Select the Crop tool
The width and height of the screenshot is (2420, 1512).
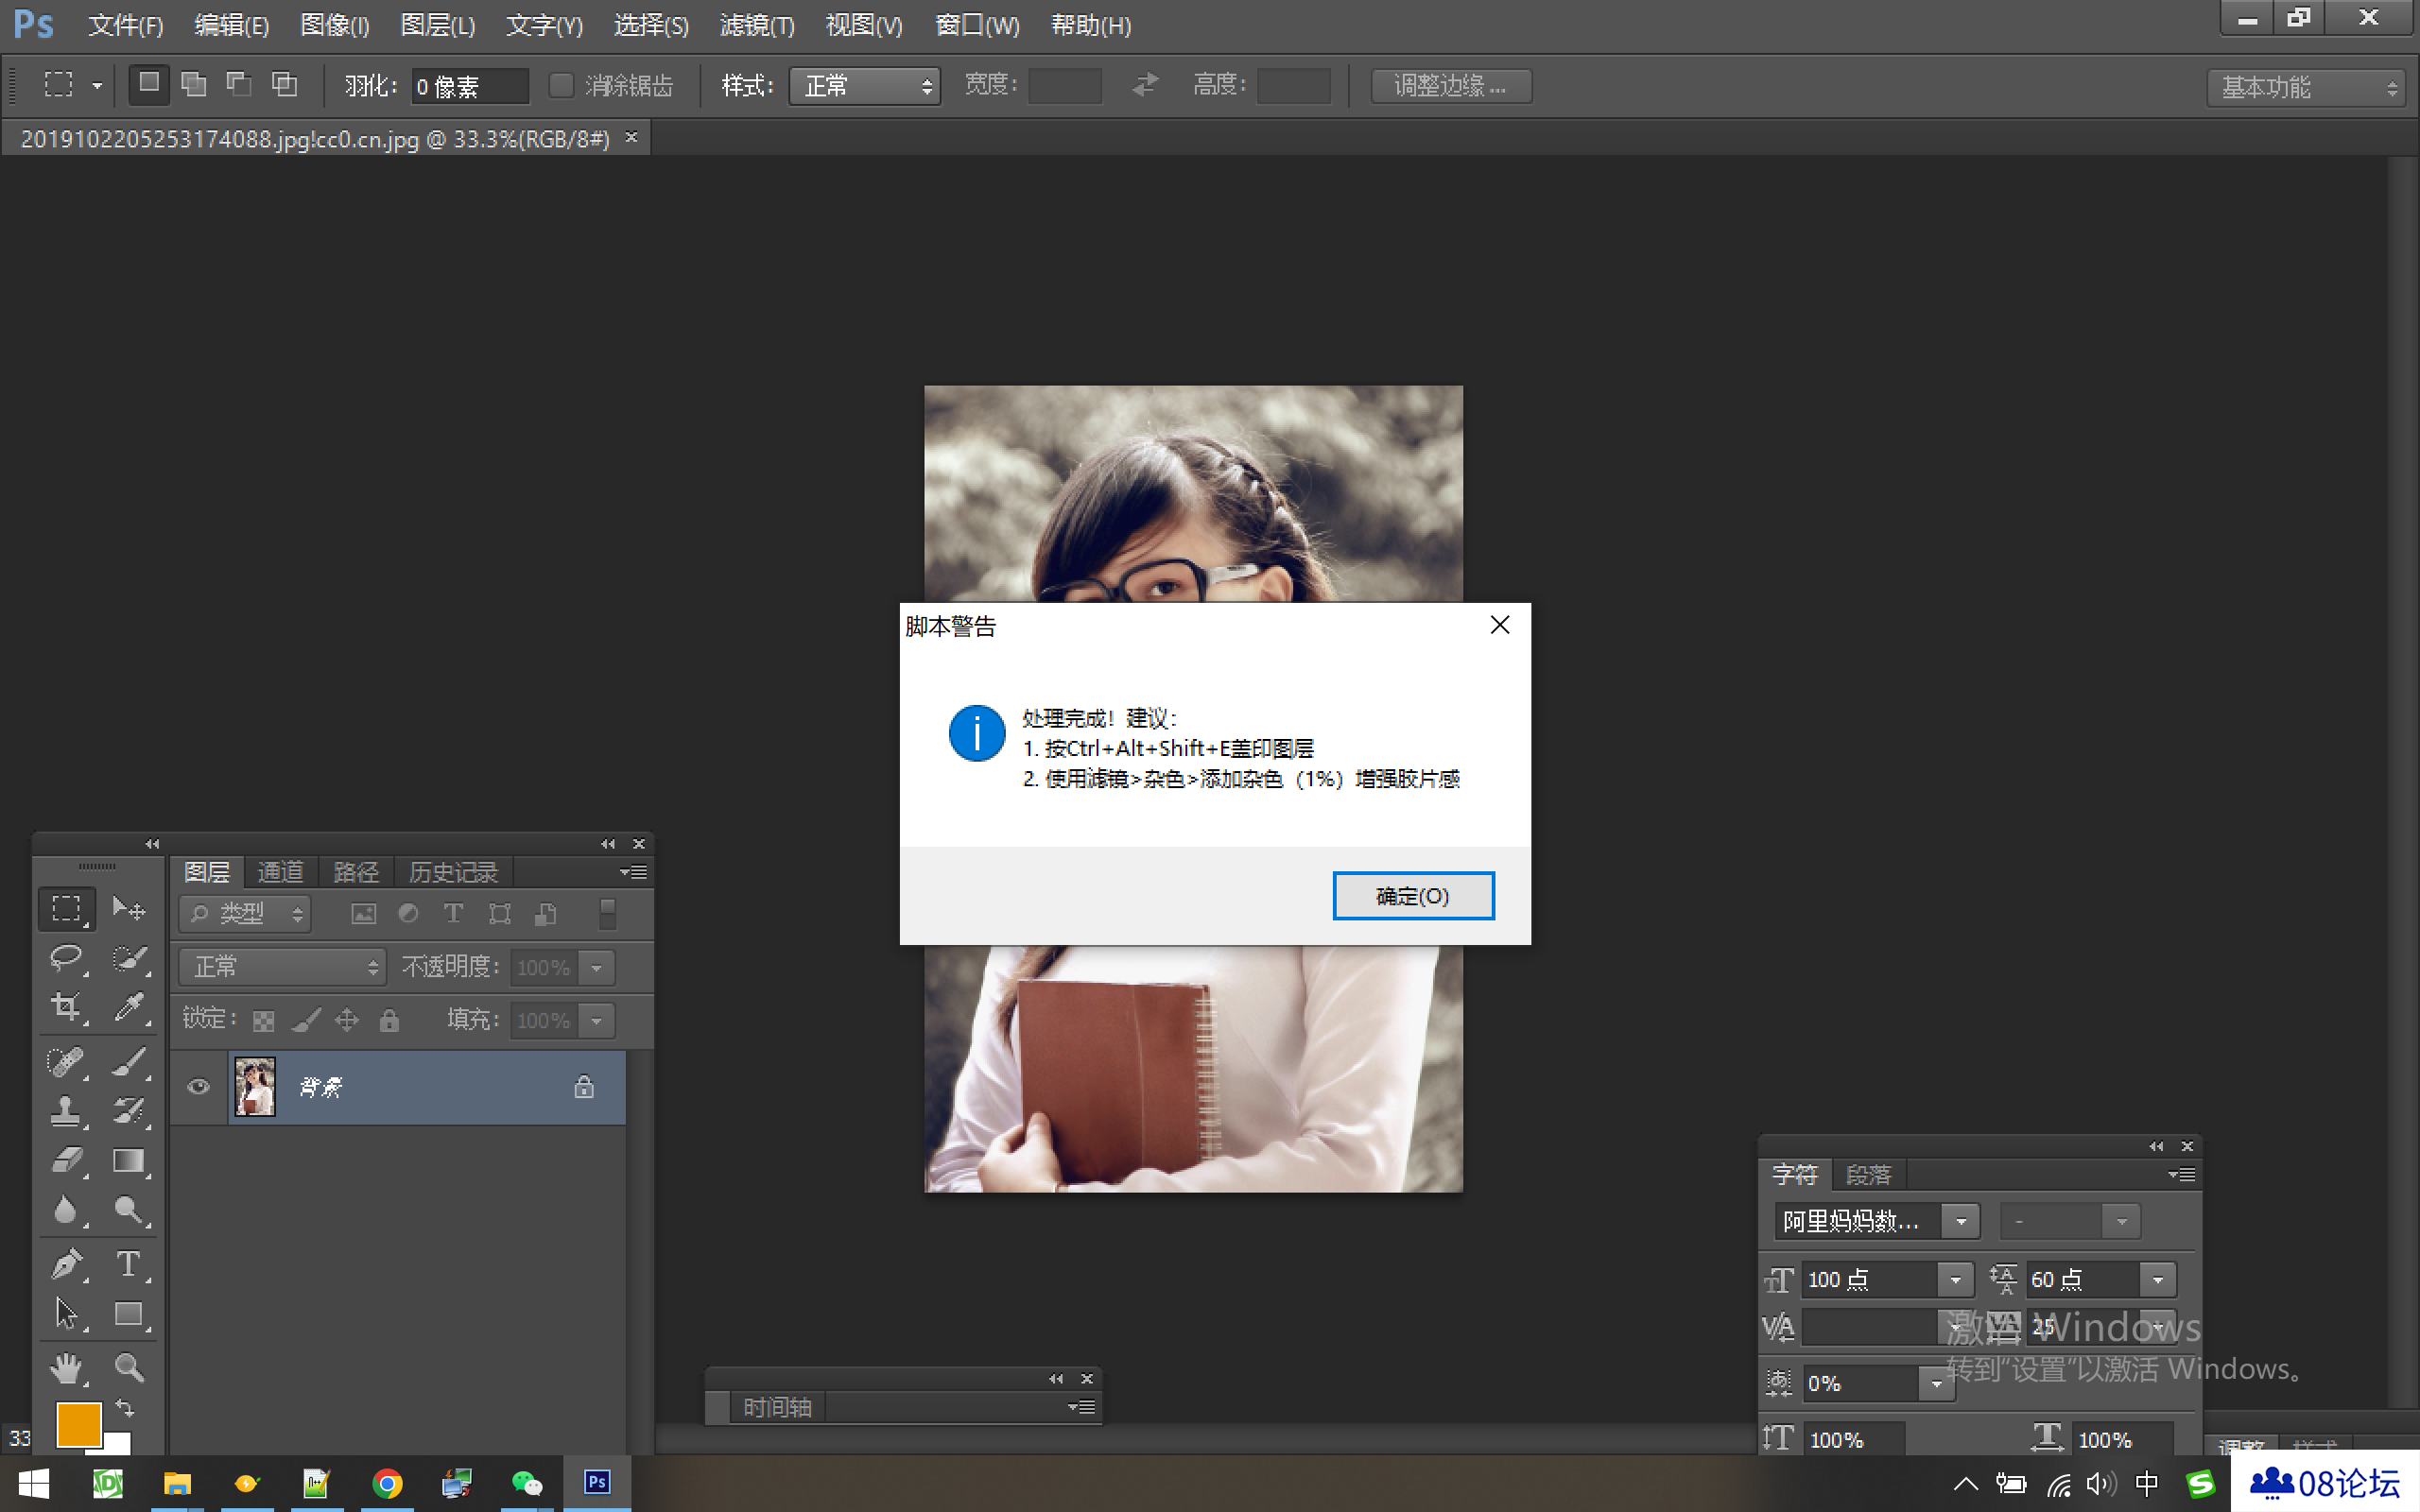[66, 1007]
